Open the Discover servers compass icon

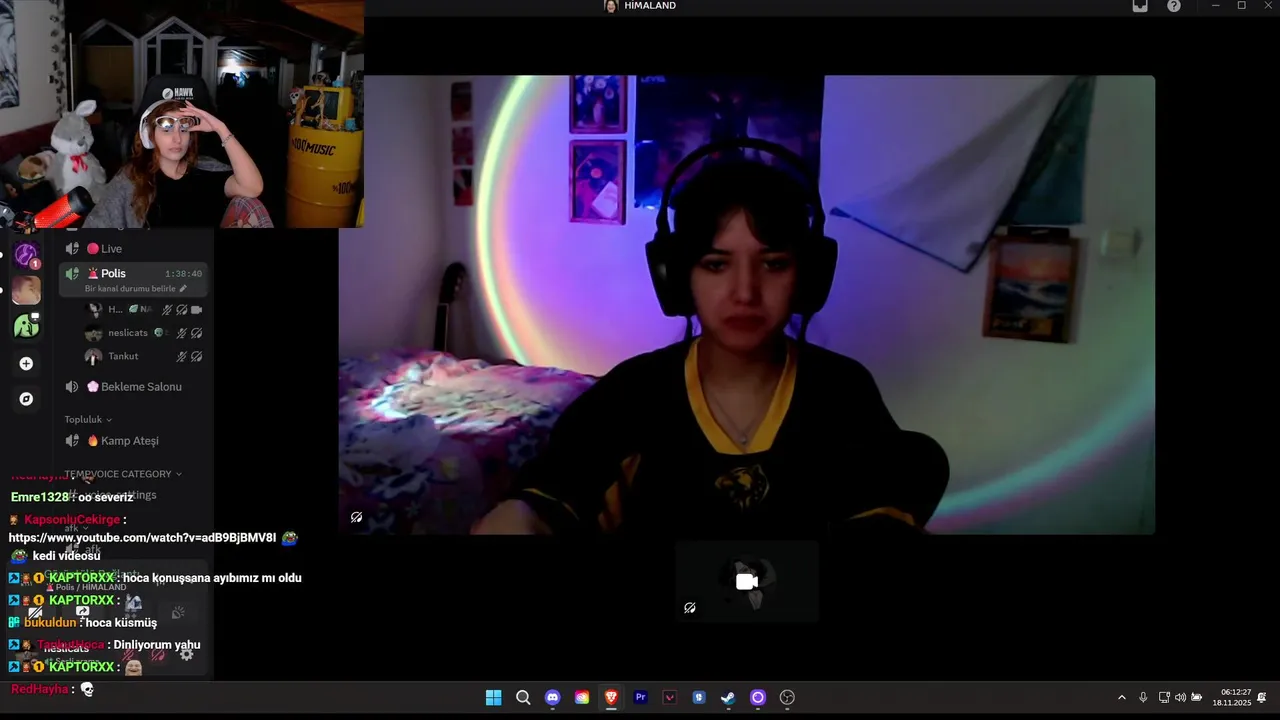(26, 399)
